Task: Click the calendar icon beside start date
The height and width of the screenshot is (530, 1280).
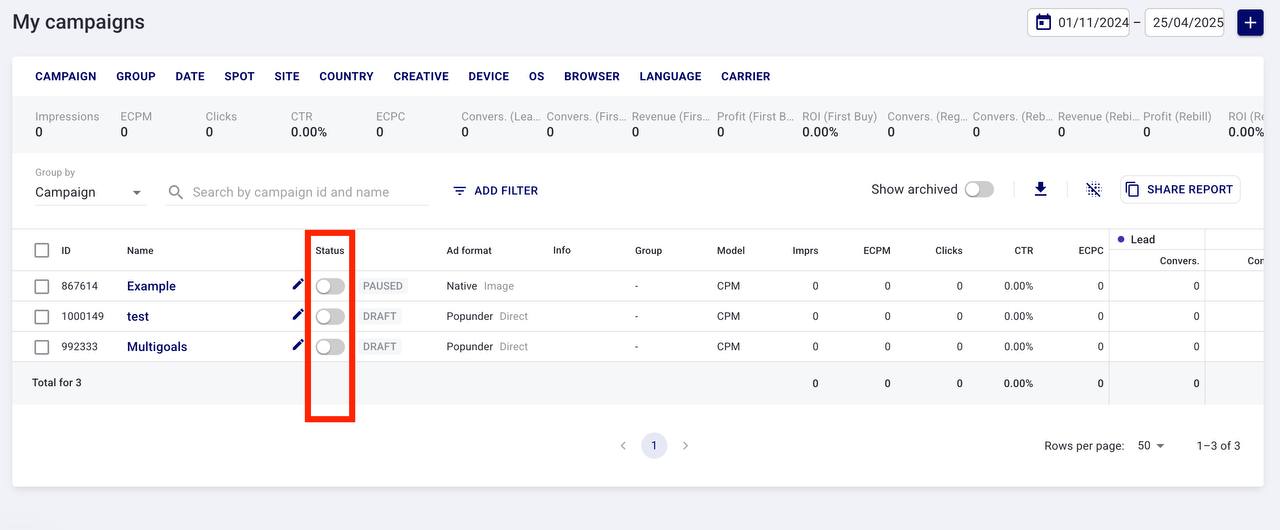Action: 1043,22
